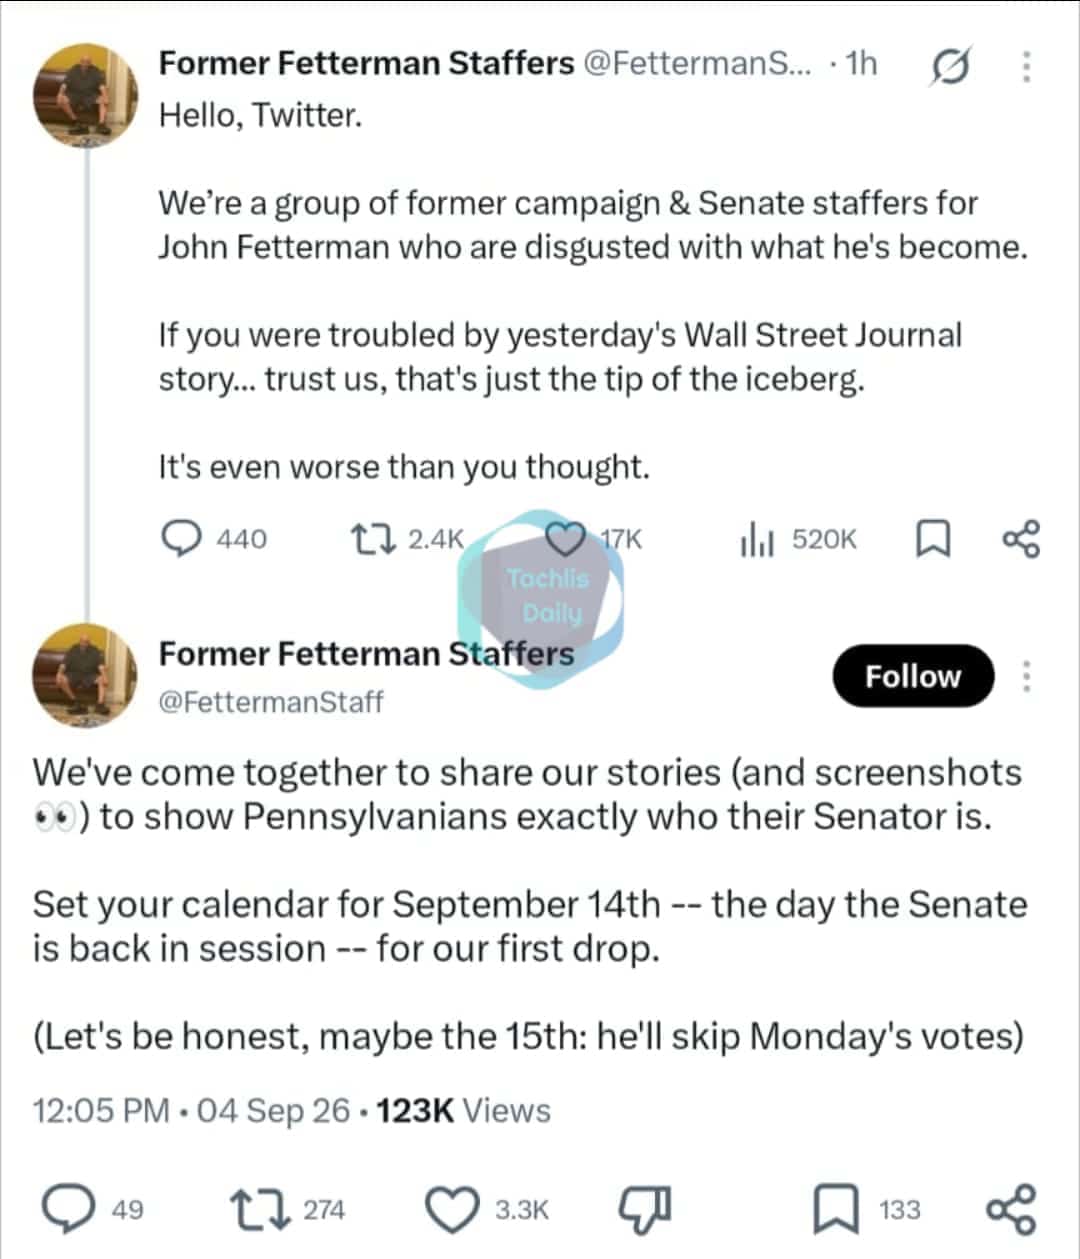Viewport: 1080px width, 1259px height.
Task: Downvote the second tweet
Action: pyautogui.click(x=645, y=1210)
